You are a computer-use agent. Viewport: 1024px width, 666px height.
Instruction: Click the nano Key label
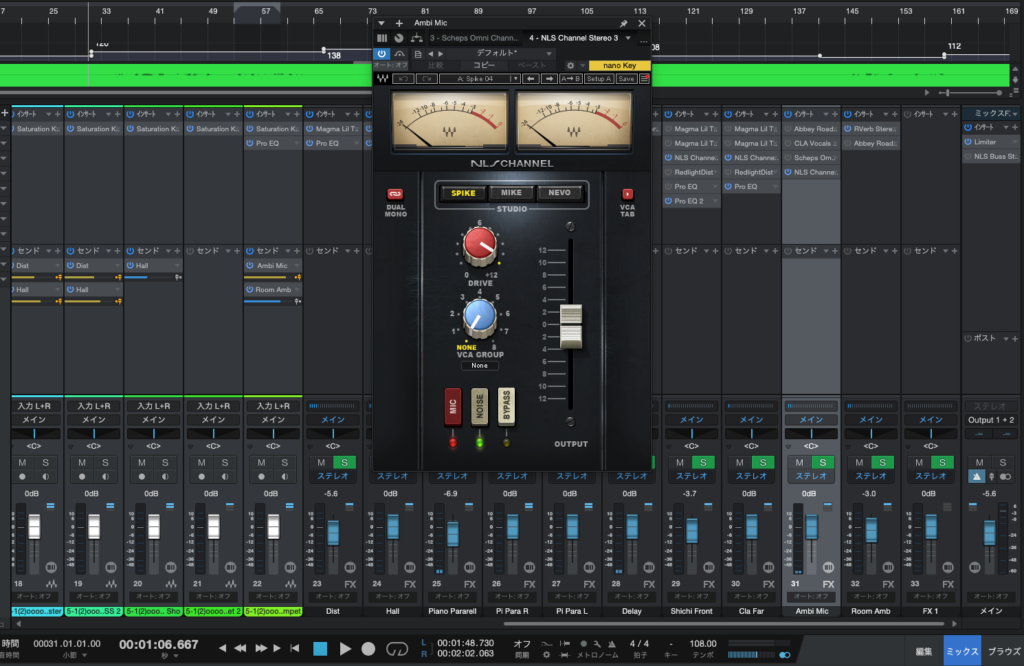pyautogui.click(x=620, y=65)
